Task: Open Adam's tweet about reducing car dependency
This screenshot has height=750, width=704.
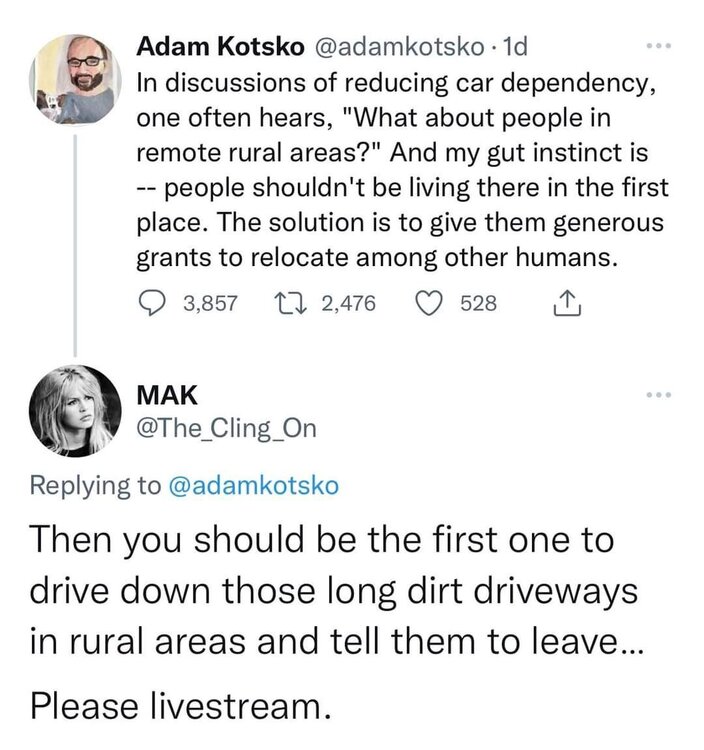Action: click(x=400, y=170)
